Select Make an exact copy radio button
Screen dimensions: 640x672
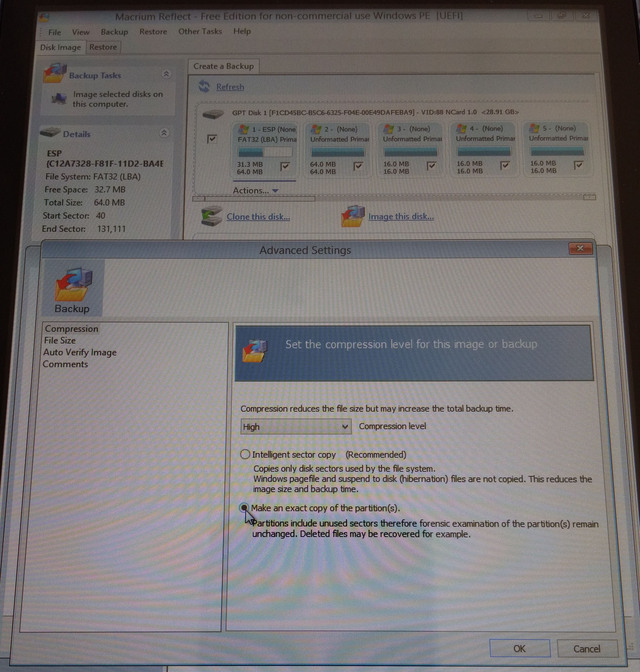(244, 508)
